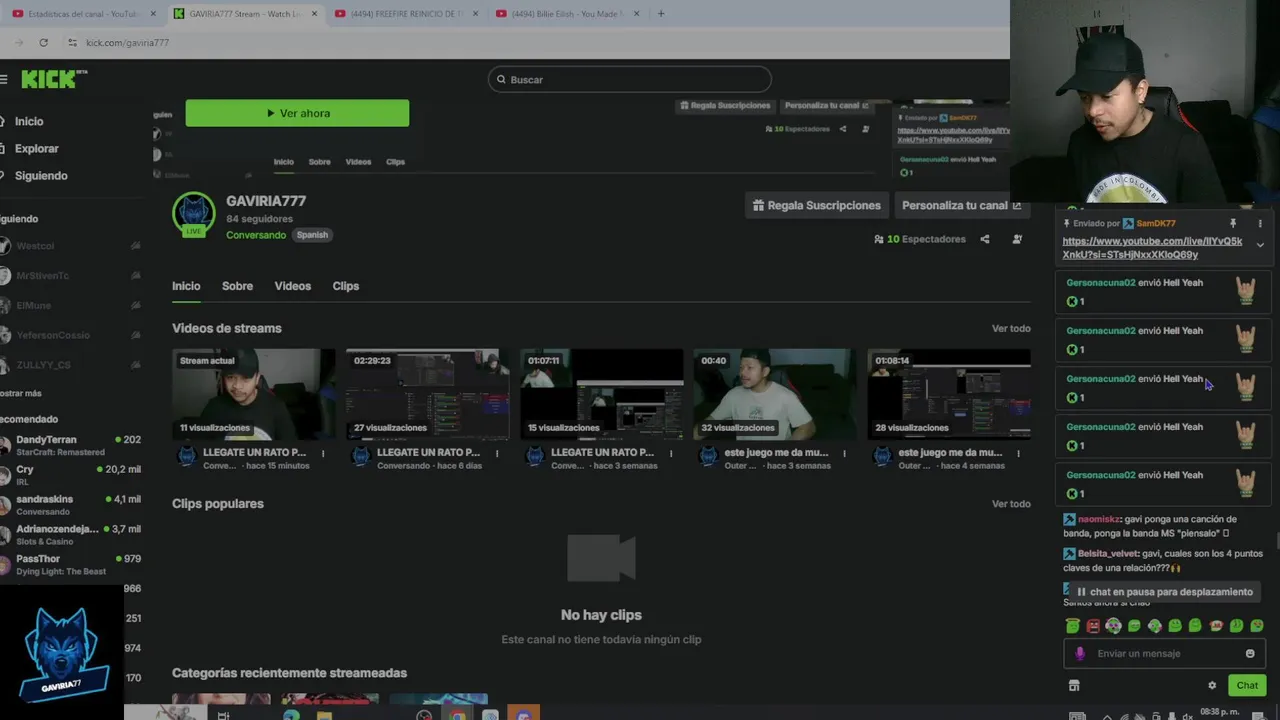1280x720 pixels.
Task: Click the Enviar un mensaje input
Action: (1165, 653)
